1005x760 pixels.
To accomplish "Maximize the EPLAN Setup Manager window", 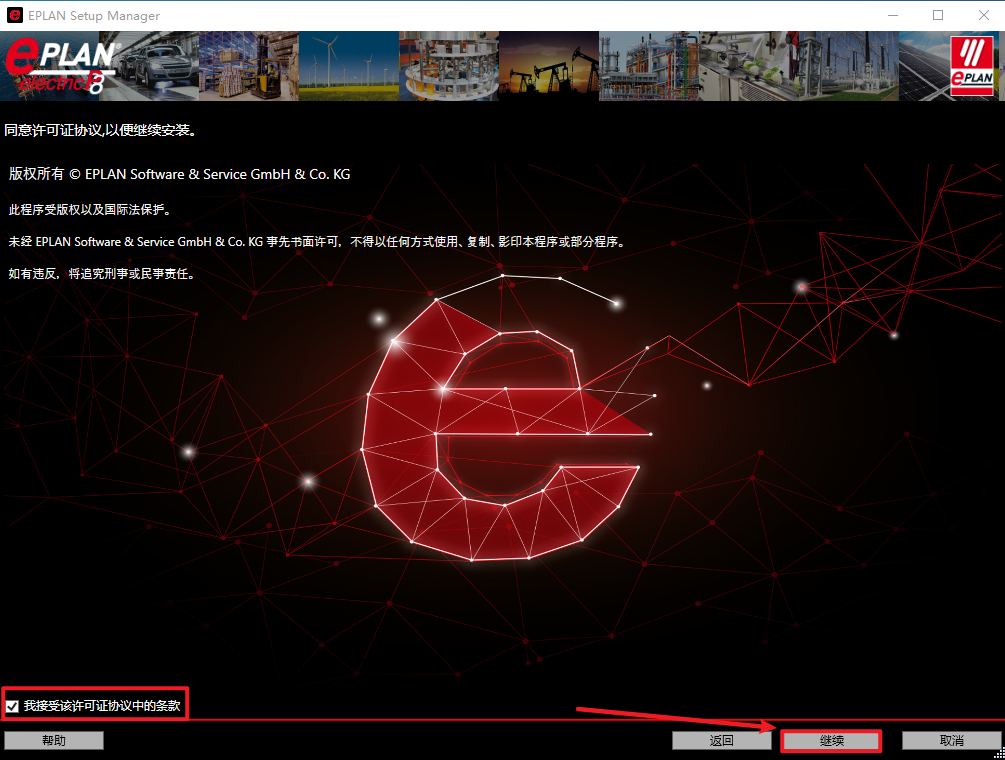I will pos(937,15).
